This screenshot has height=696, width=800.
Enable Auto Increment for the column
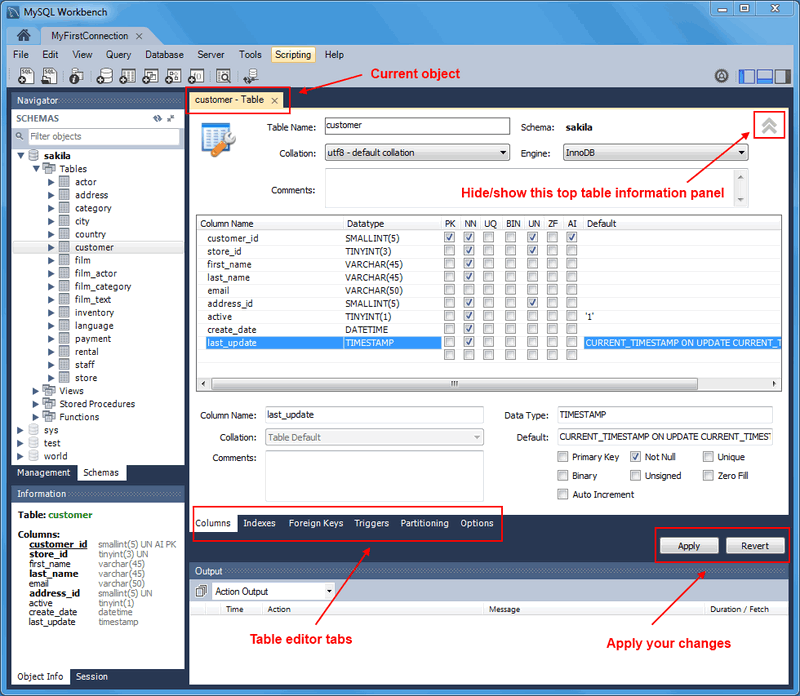[562, 493]
